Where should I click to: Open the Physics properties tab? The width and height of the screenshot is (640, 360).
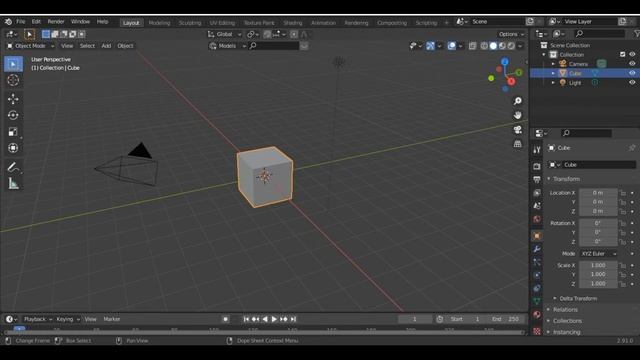pos(537,275)
